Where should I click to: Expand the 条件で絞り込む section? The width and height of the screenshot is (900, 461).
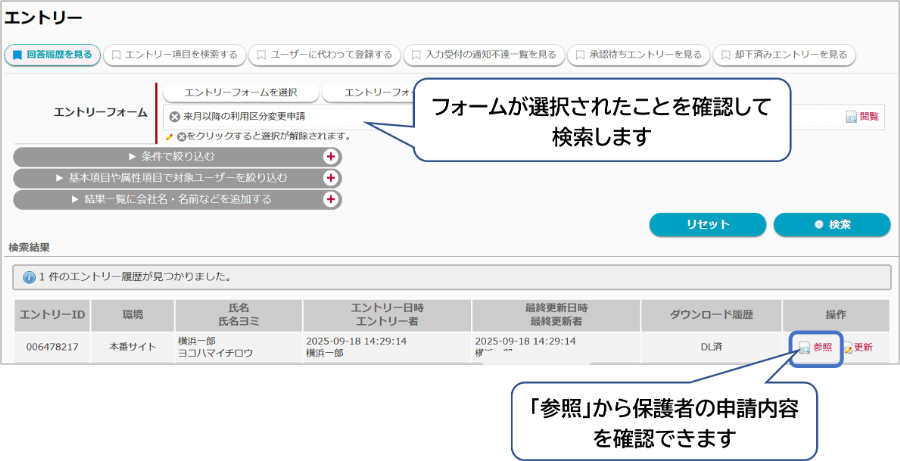(x=170, y=157)
